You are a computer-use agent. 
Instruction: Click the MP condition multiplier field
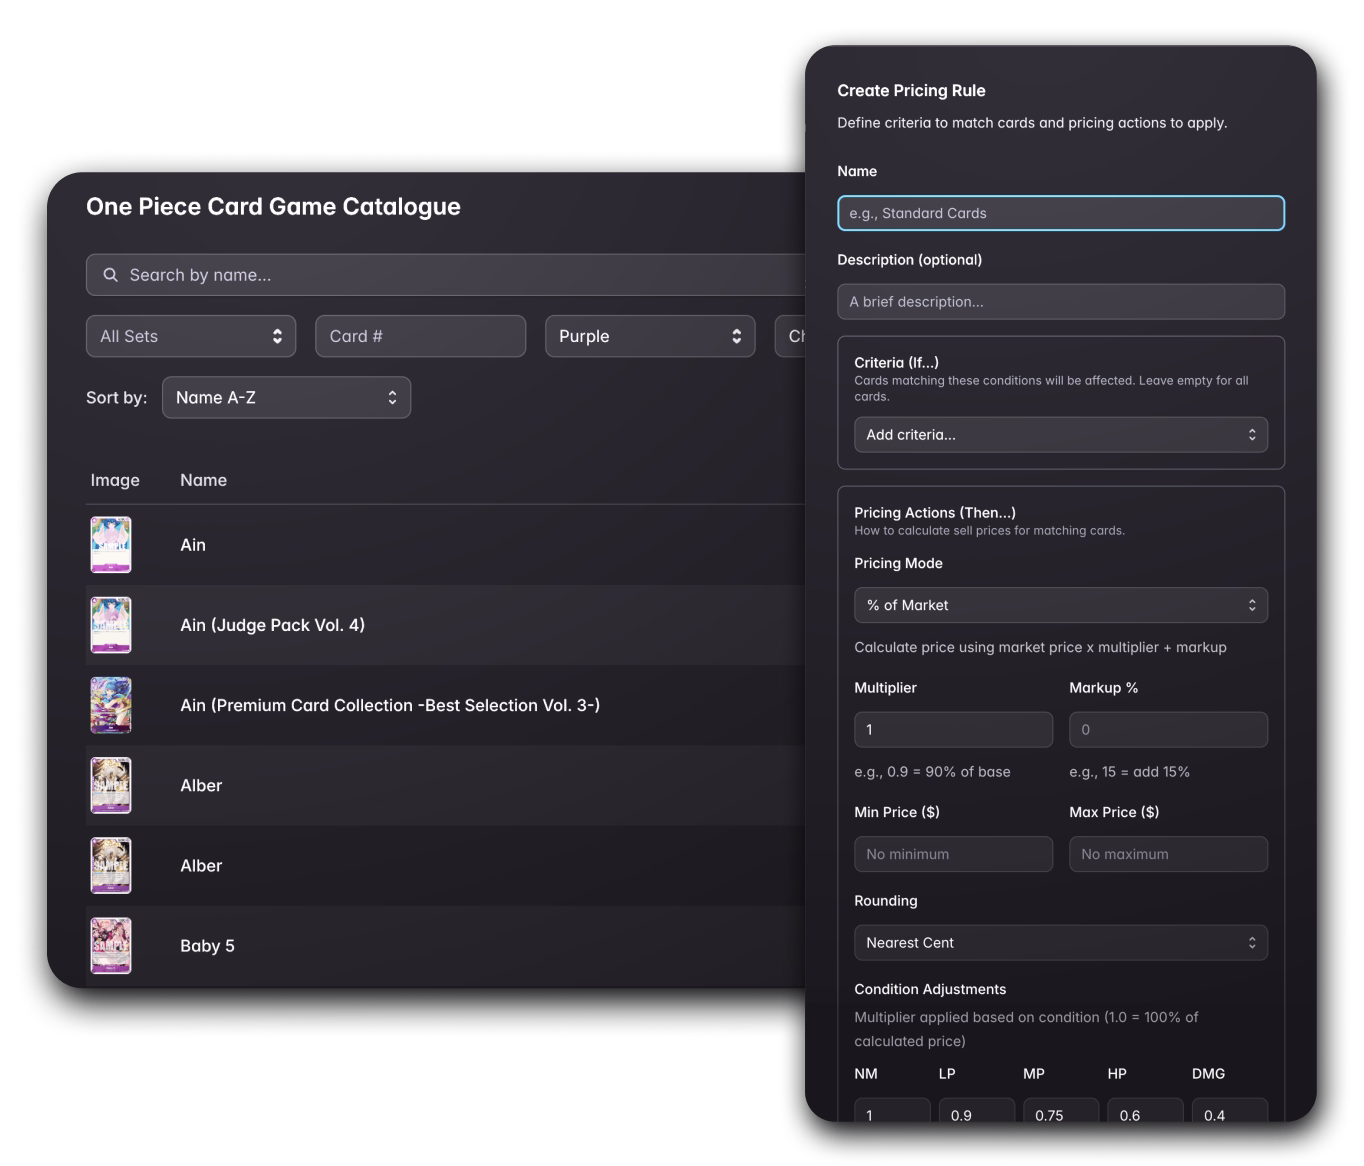point(1061,1110)
